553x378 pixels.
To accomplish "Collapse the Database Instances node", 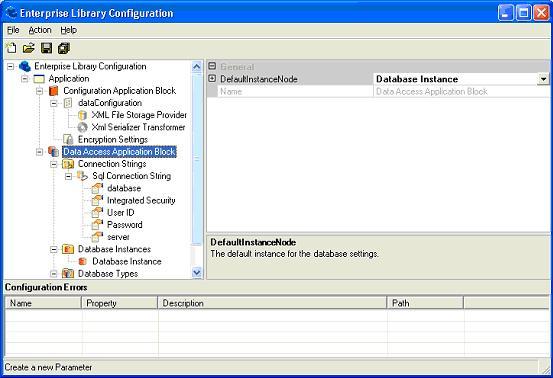I will tap(54, 249).
